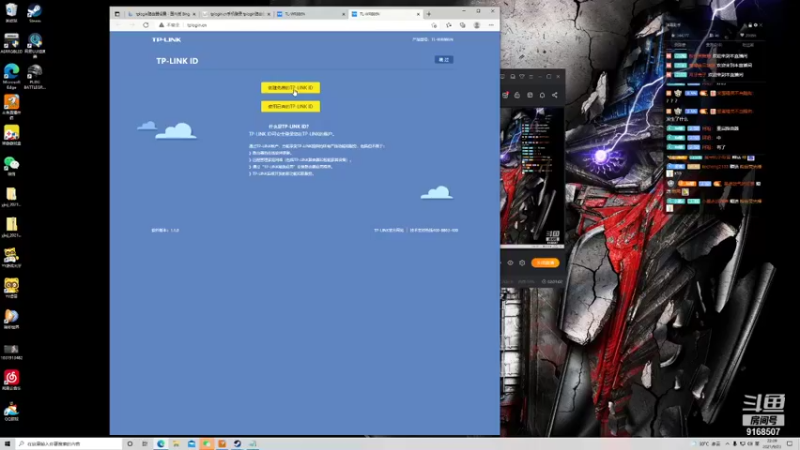
Task: Click the browser back arrow
Action: click(118, 25)
